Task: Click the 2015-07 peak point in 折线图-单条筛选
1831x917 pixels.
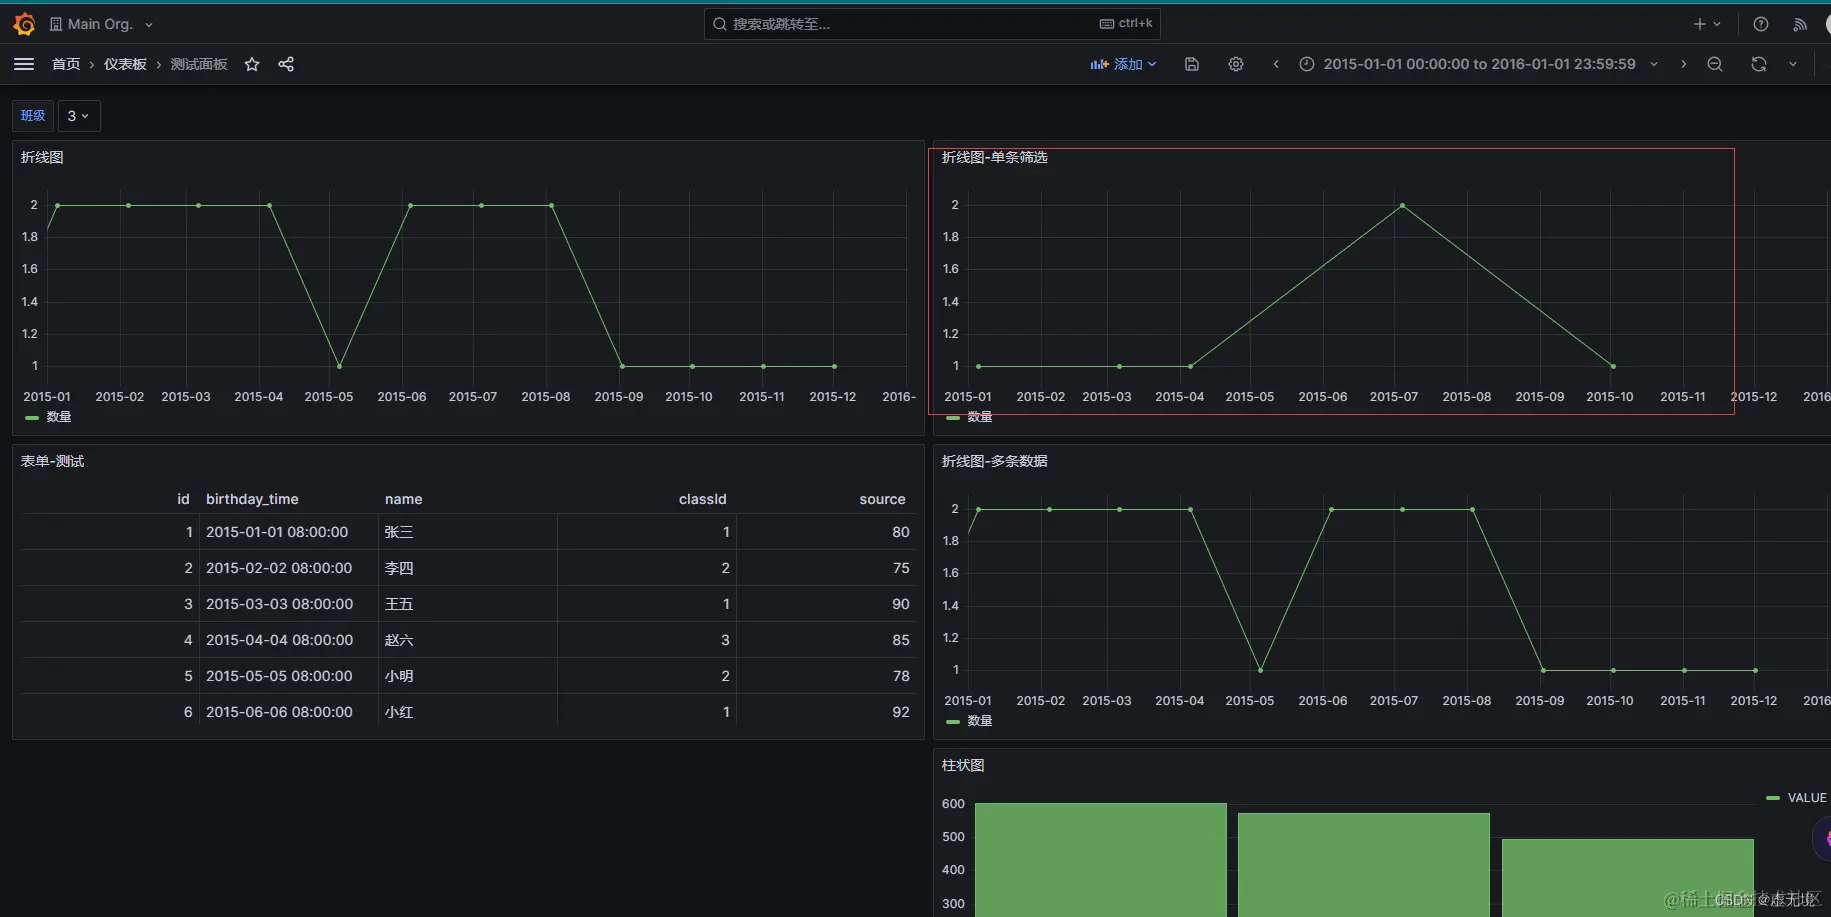Action: point(1402,205)
